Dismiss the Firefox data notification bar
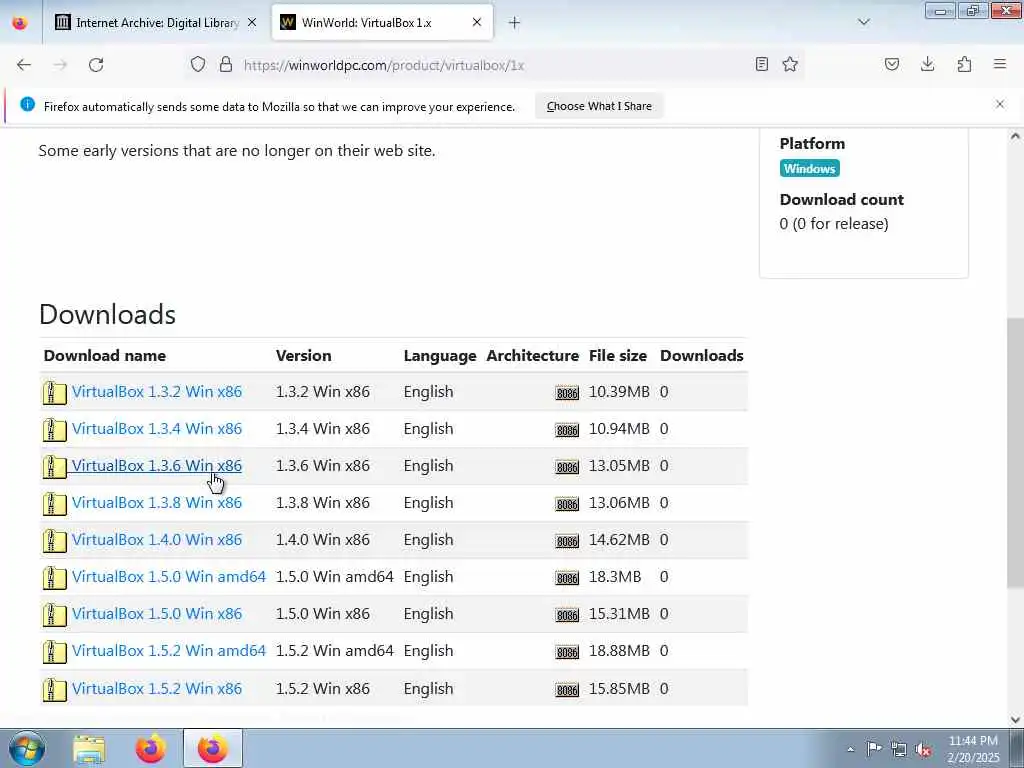 (x=1000, y=104)
